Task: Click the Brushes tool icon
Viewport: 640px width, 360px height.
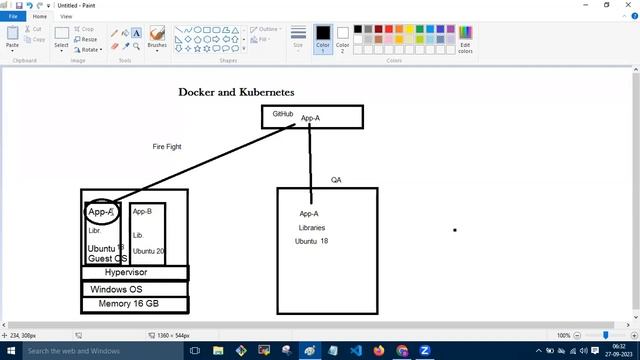Action: 157,33
